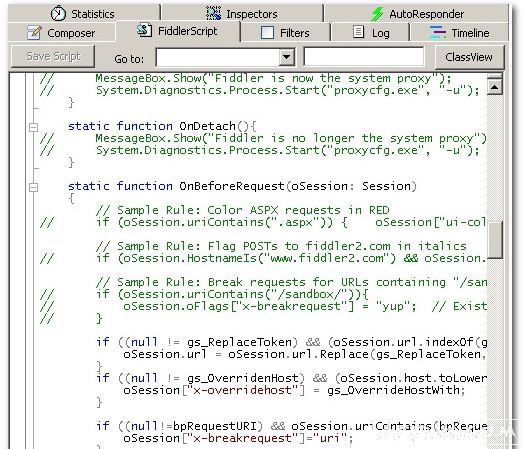Open the Composer tab
This screenshot has width=523, height=449.
point(61,33)
